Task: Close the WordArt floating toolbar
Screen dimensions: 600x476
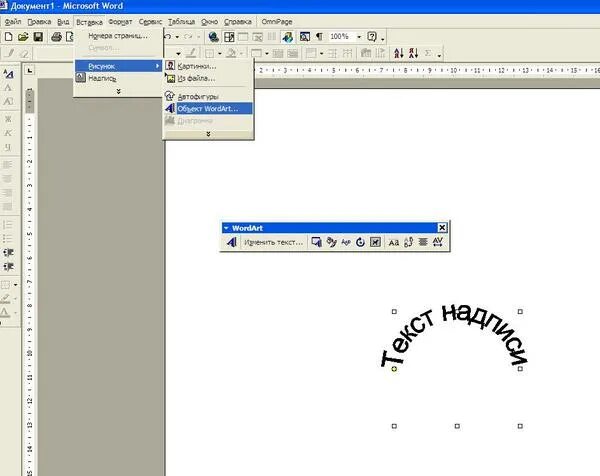Action: click(x=442, y=228)
